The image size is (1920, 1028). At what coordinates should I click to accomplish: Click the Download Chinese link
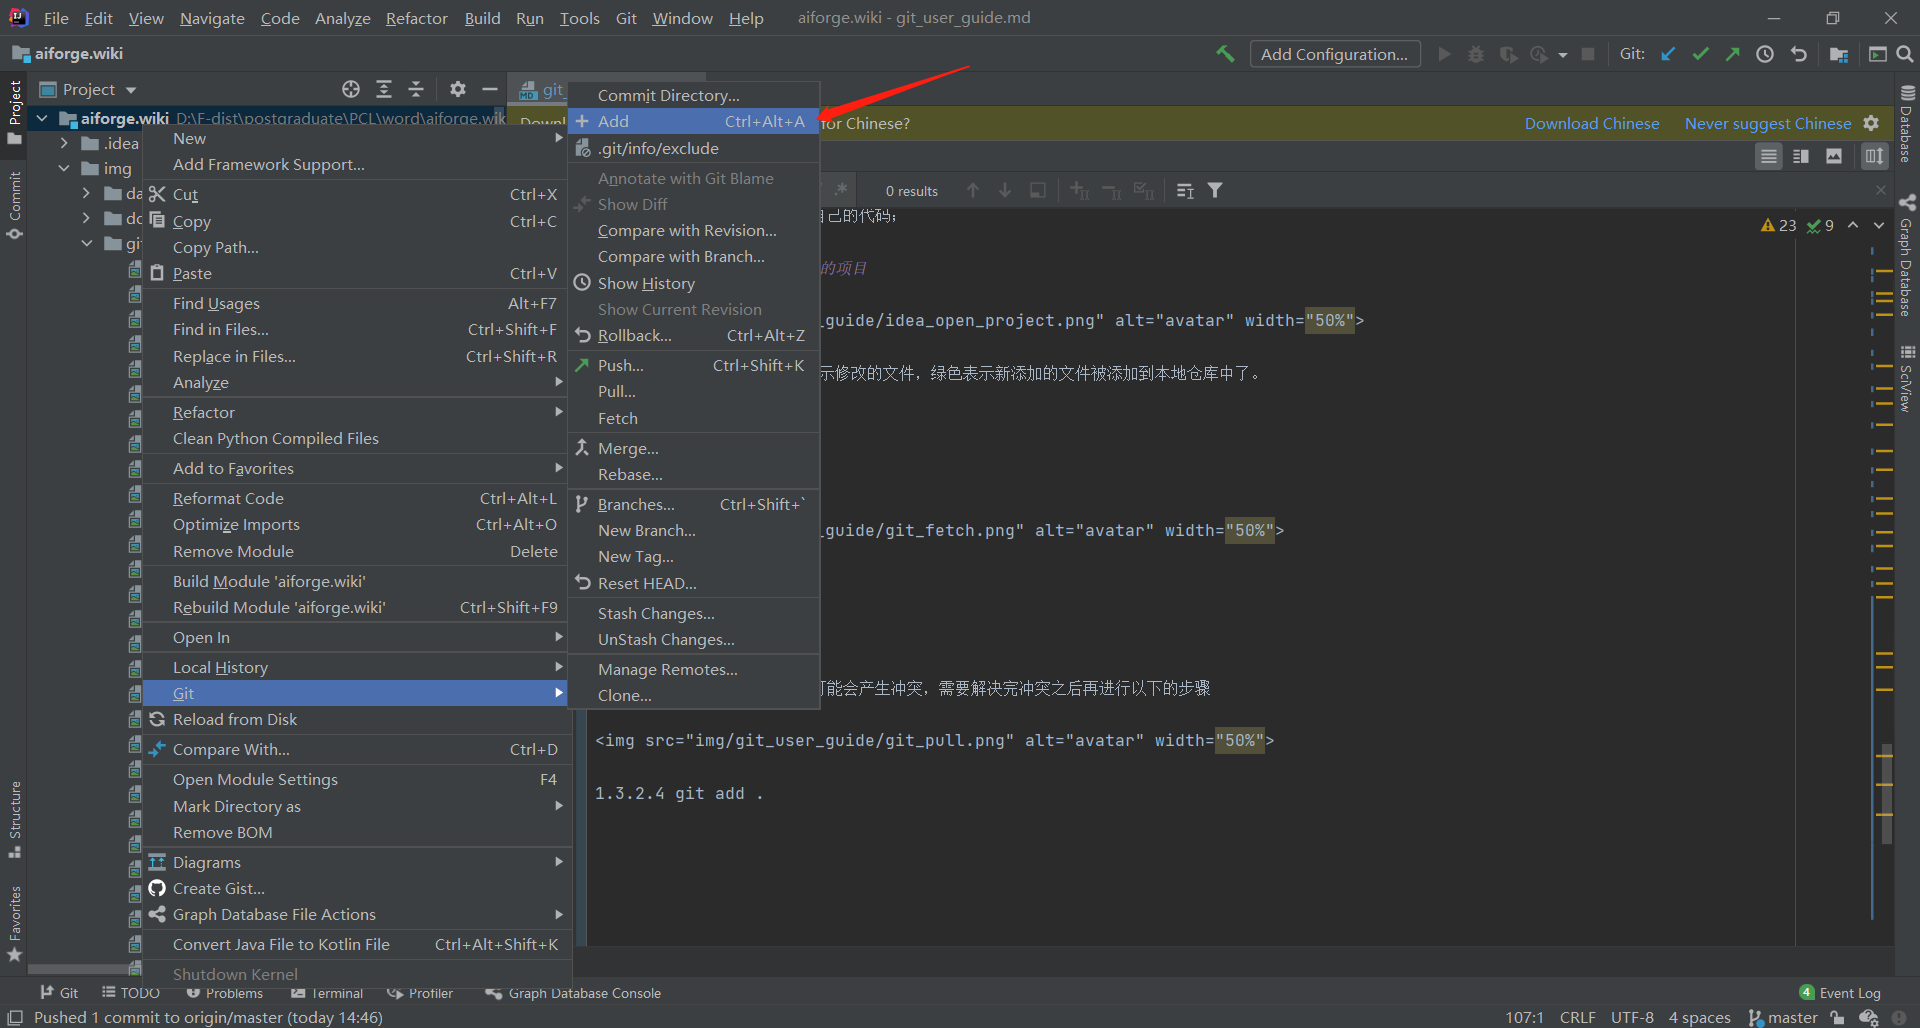1592,123
